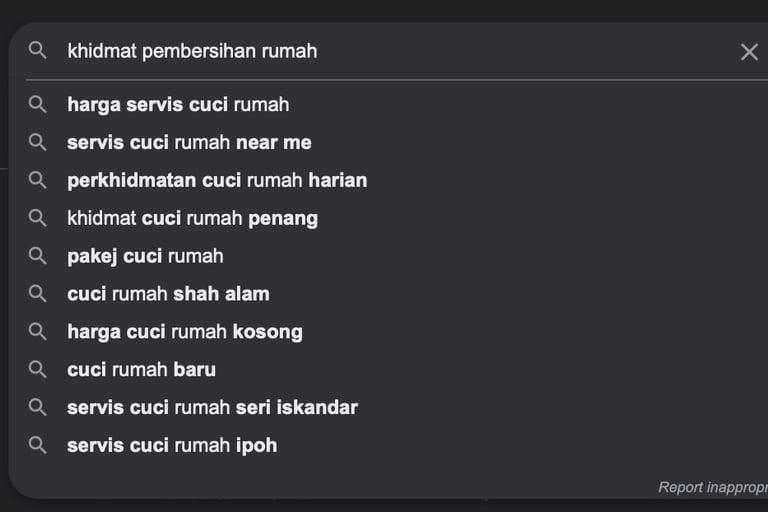768x512 pixels.
Task: Click magnifier icon beside 'cuci rumah baru'
Action: pos(38,370)
